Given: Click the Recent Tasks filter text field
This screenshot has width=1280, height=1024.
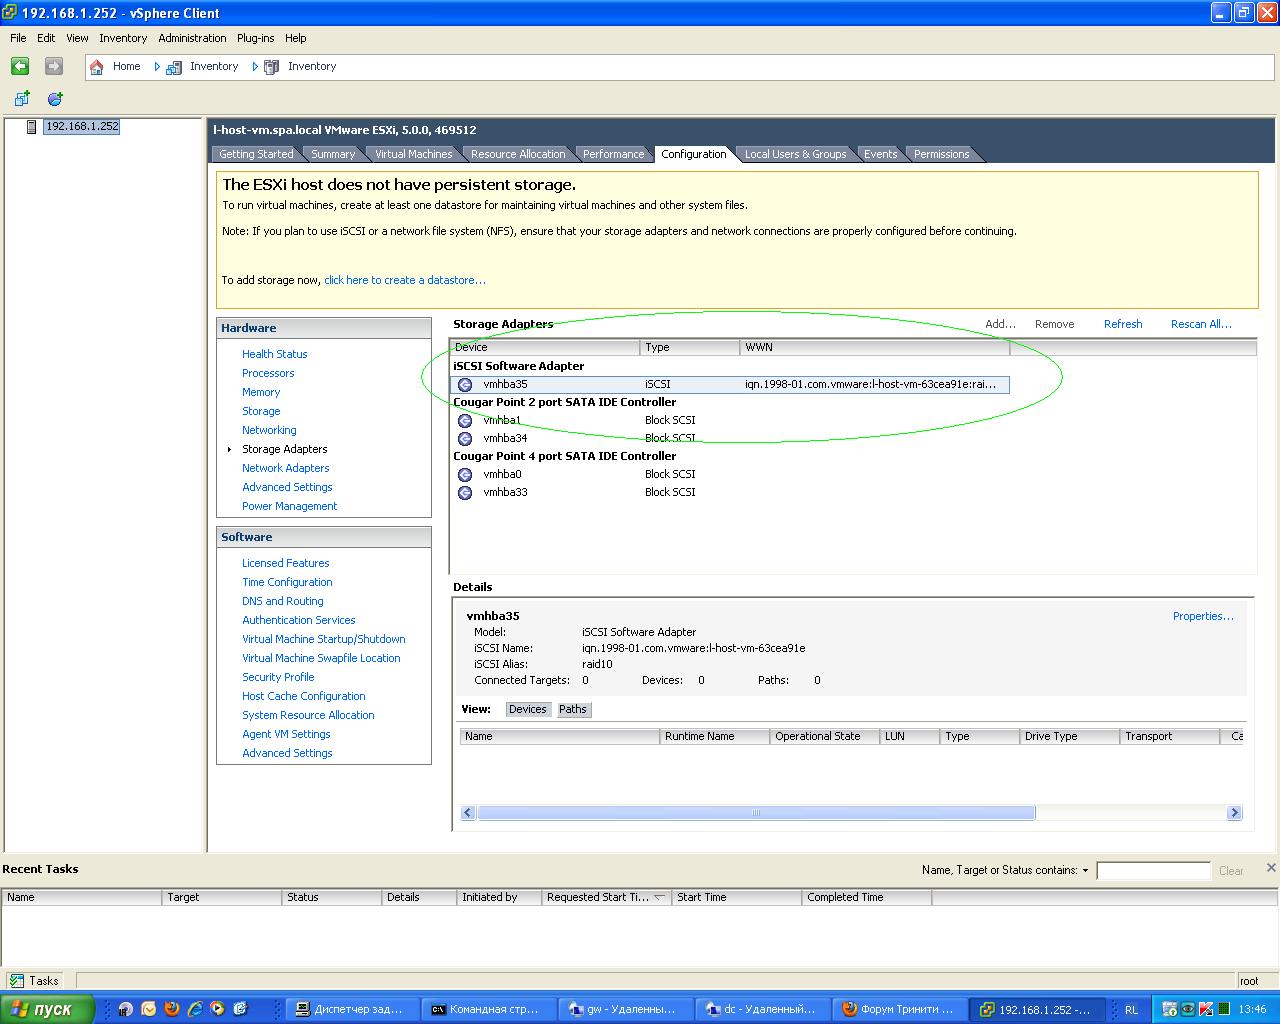Looking at the screenshot, I should pyautogui.click(x=1152, y=871).
